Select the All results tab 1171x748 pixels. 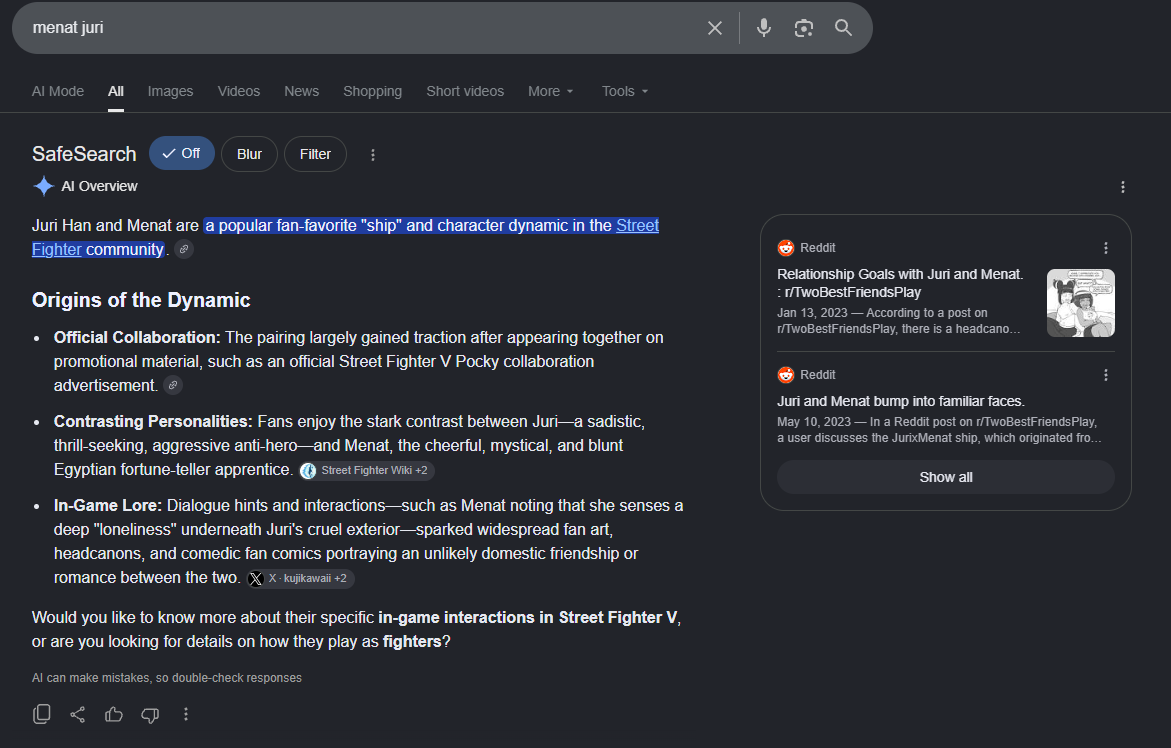pos(116,91)
